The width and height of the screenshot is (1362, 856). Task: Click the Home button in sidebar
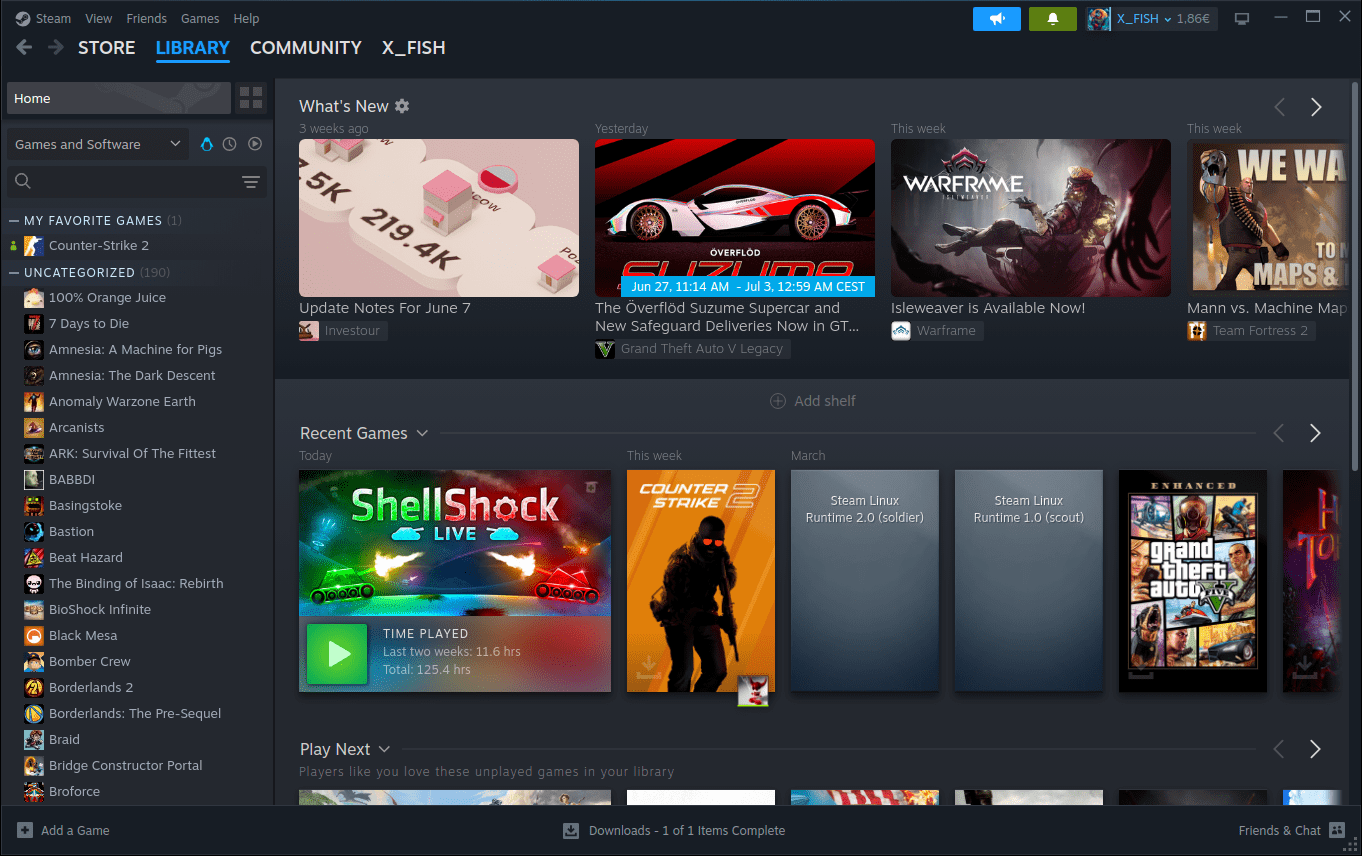click(119, 98)
